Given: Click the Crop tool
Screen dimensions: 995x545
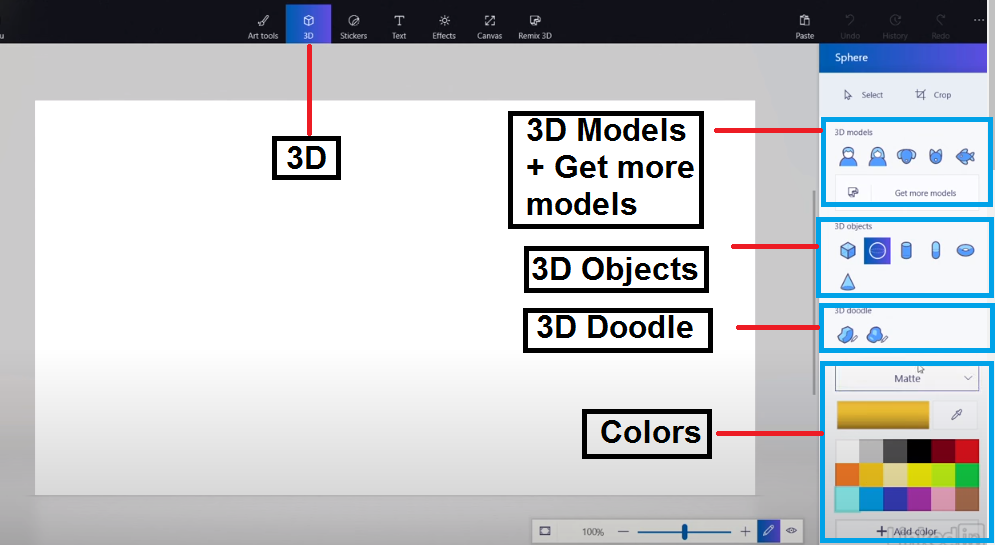Looking at the screenshot, I should (932, 95).
